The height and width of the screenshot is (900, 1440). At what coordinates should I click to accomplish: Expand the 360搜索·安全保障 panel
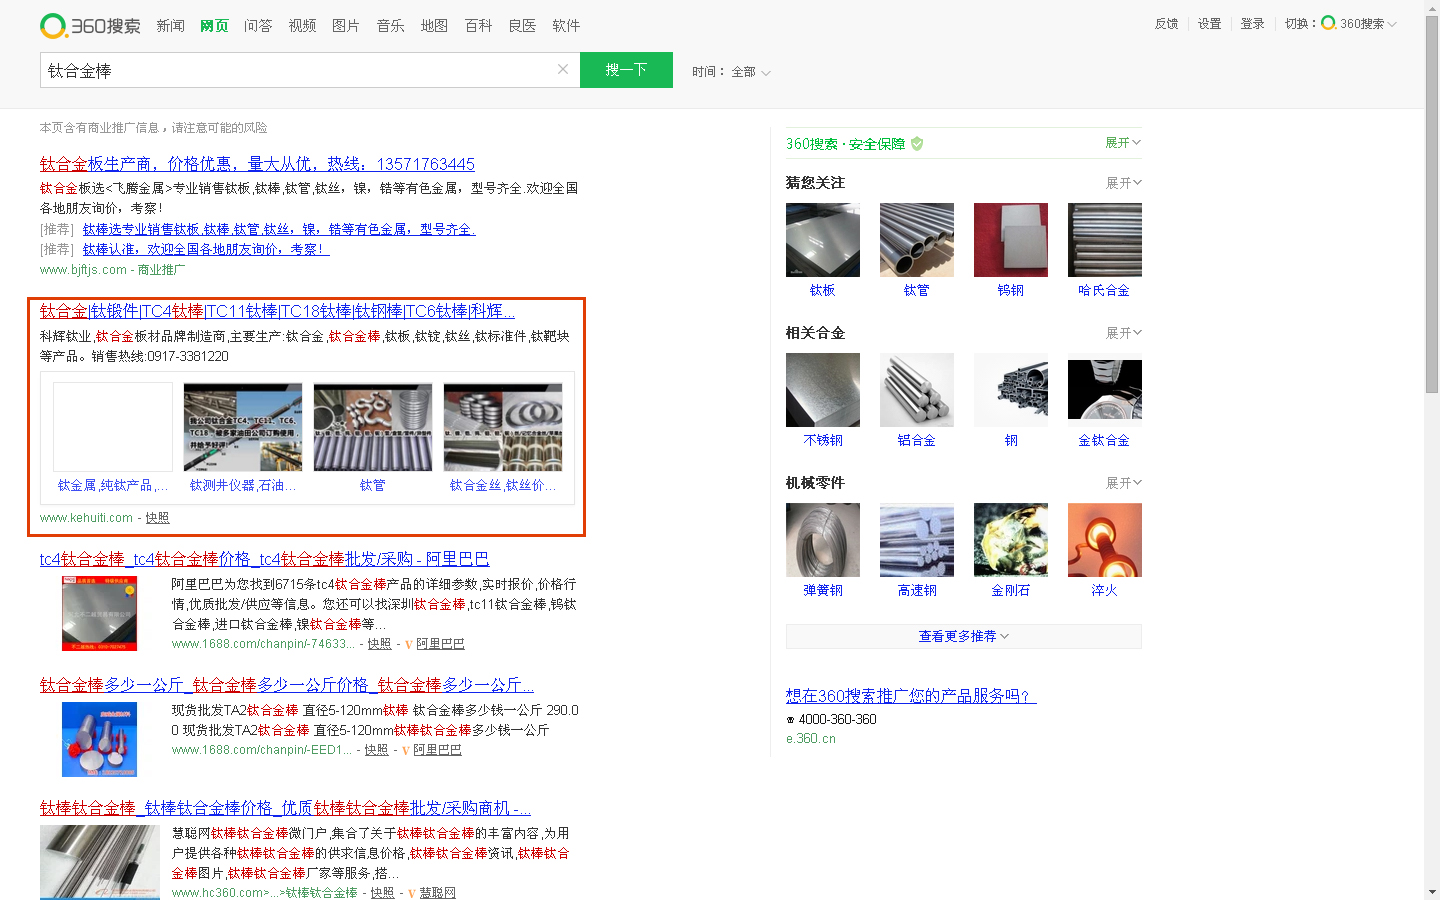[1123, 143]
